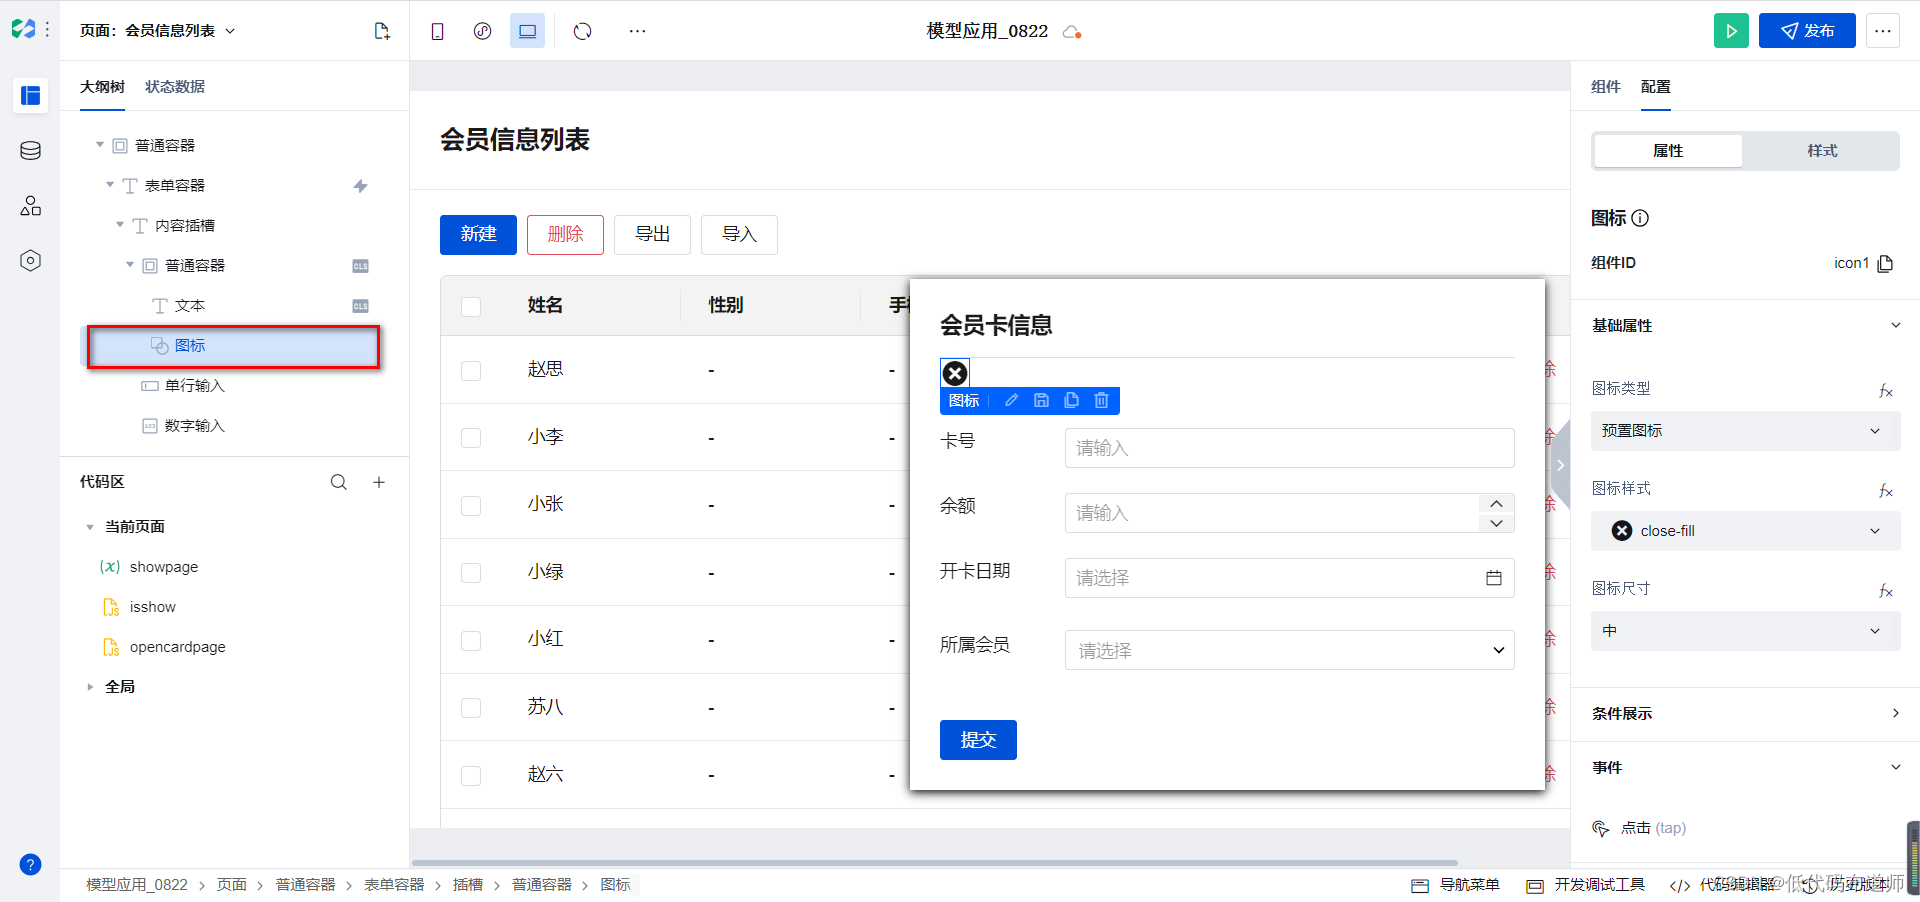Open the settings hexagon sidebar icon

click(31, 261)
